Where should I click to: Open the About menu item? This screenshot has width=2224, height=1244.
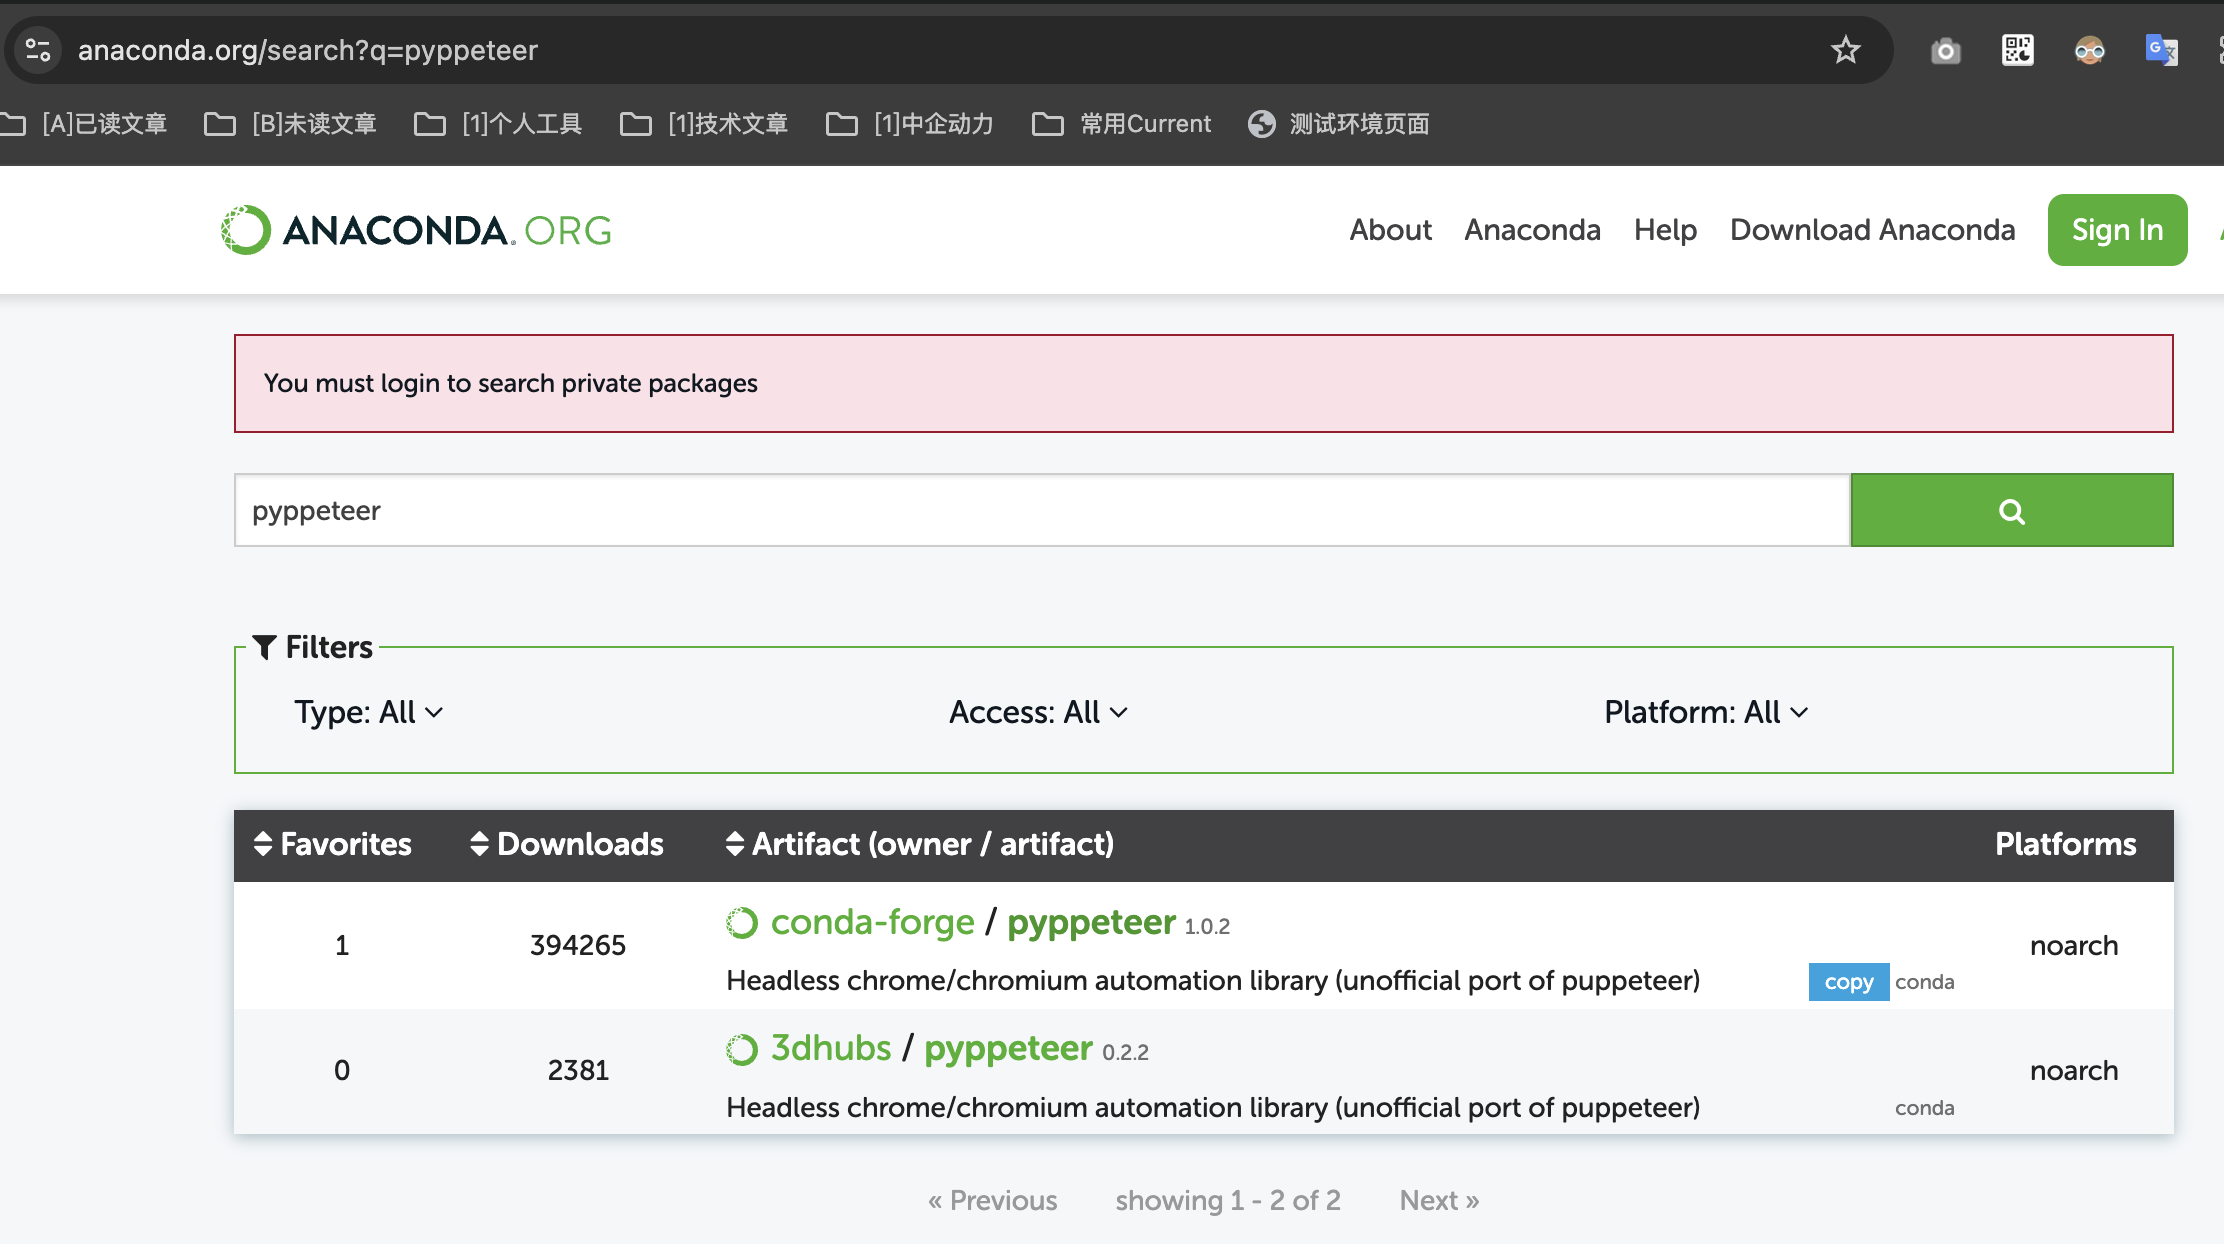point(1390,230)
